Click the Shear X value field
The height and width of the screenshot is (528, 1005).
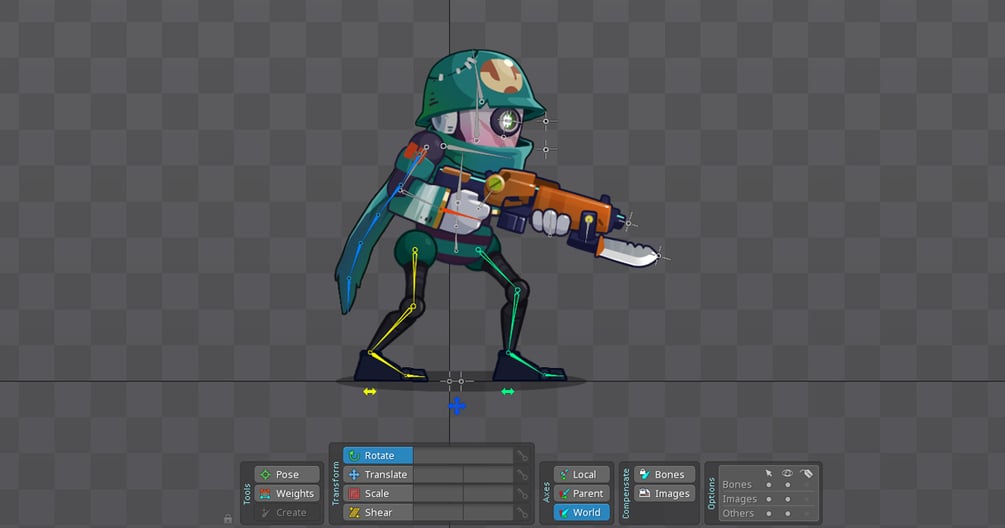pyautogui.click(x=438, y=513)
